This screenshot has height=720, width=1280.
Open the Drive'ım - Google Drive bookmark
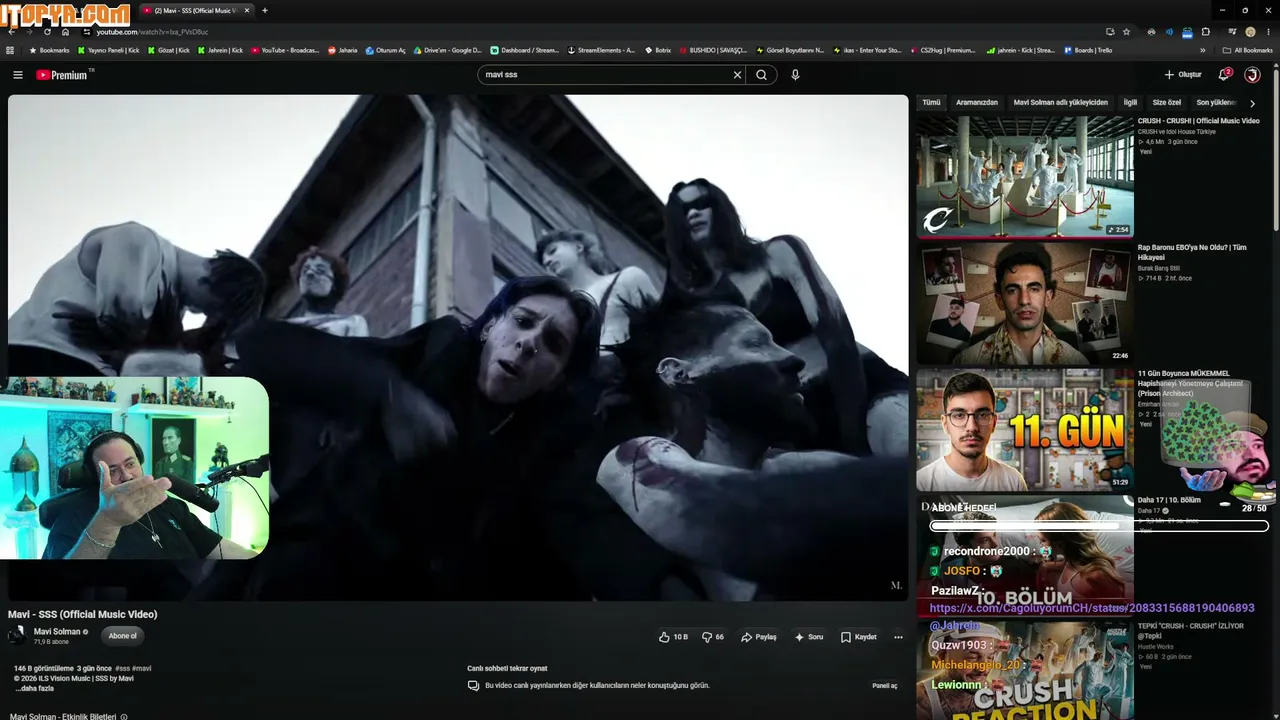[x=448, y=50]
